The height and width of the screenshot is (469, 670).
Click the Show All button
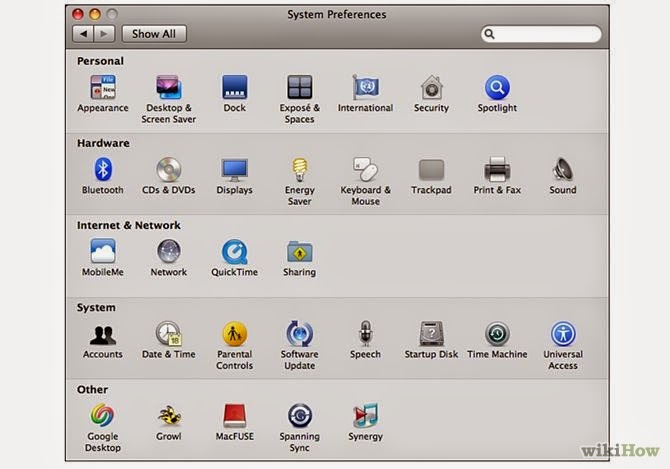pyautogui.click(x=154, y=34)
